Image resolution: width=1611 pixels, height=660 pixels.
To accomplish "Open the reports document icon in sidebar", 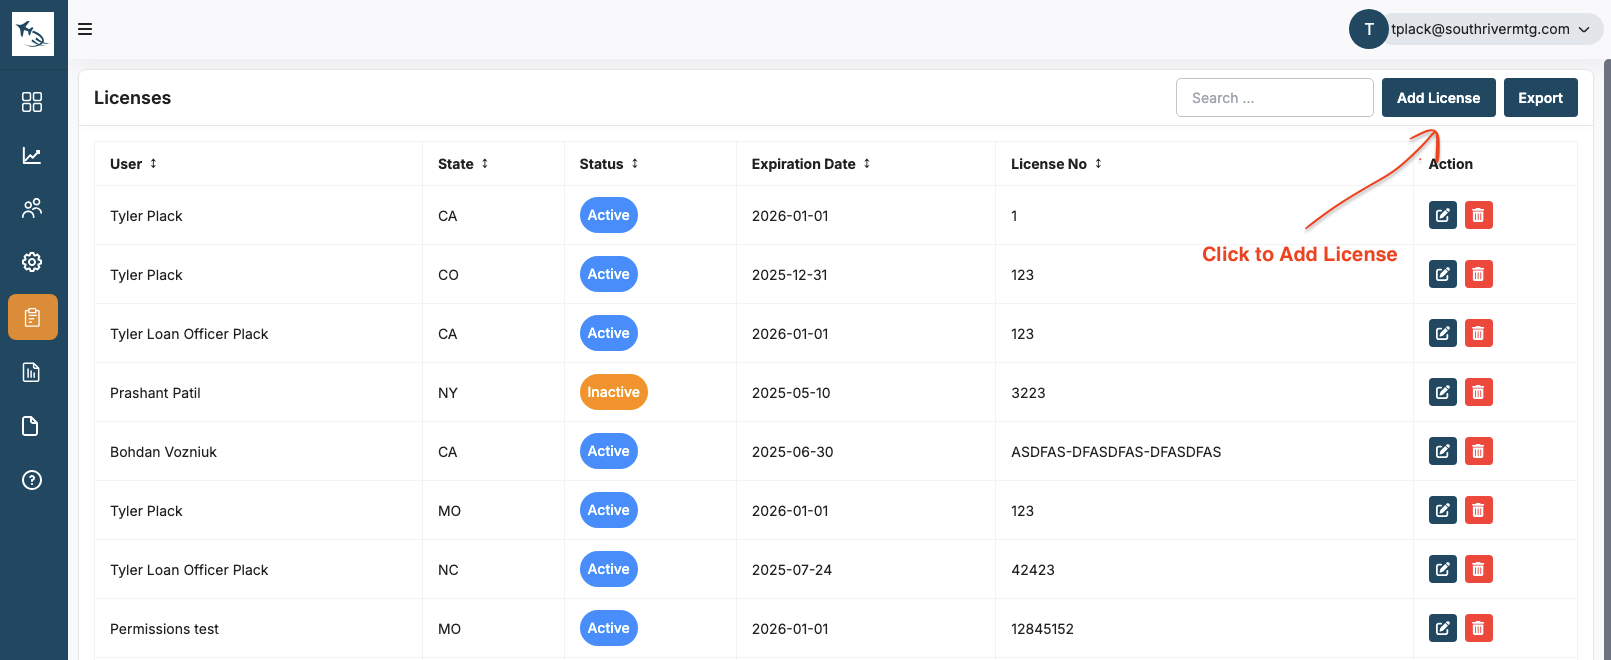I will (32, 372).
